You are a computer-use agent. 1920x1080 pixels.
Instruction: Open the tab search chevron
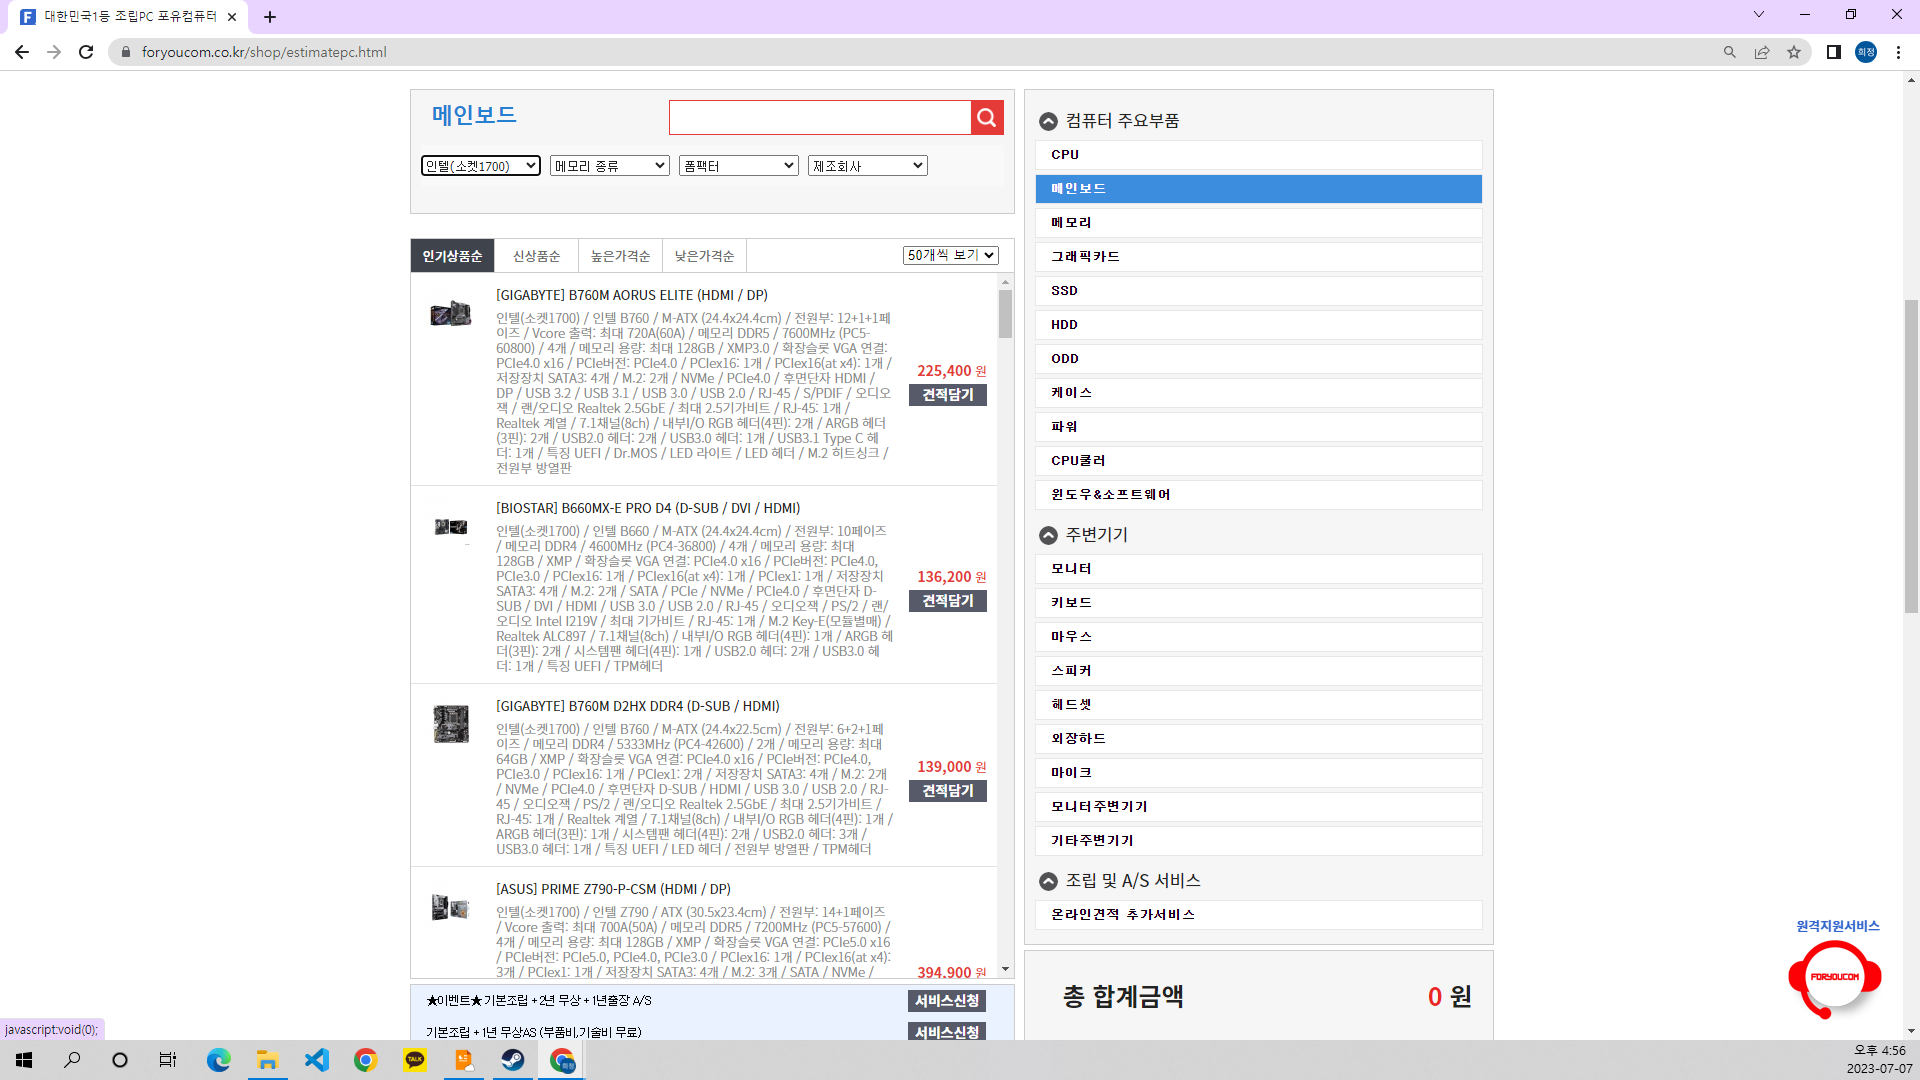(x=1759, y=14)
